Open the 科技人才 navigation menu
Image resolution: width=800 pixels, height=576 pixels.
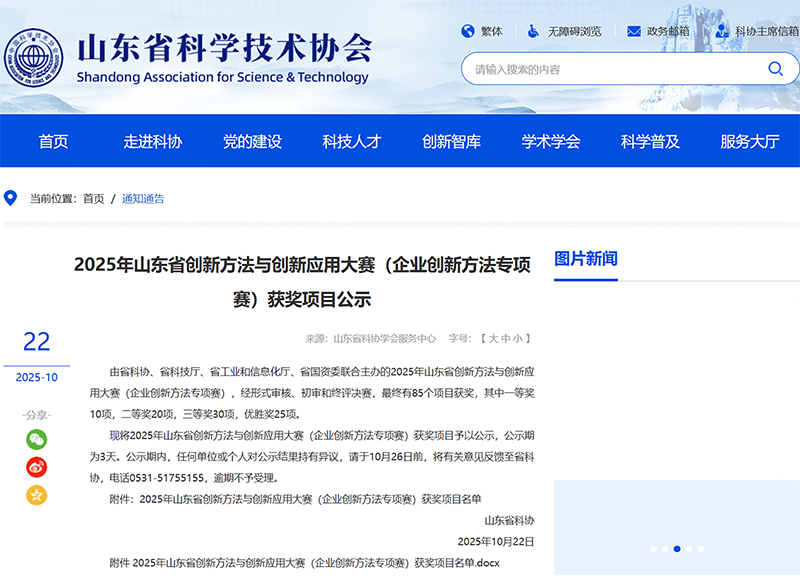coord(351,141)
